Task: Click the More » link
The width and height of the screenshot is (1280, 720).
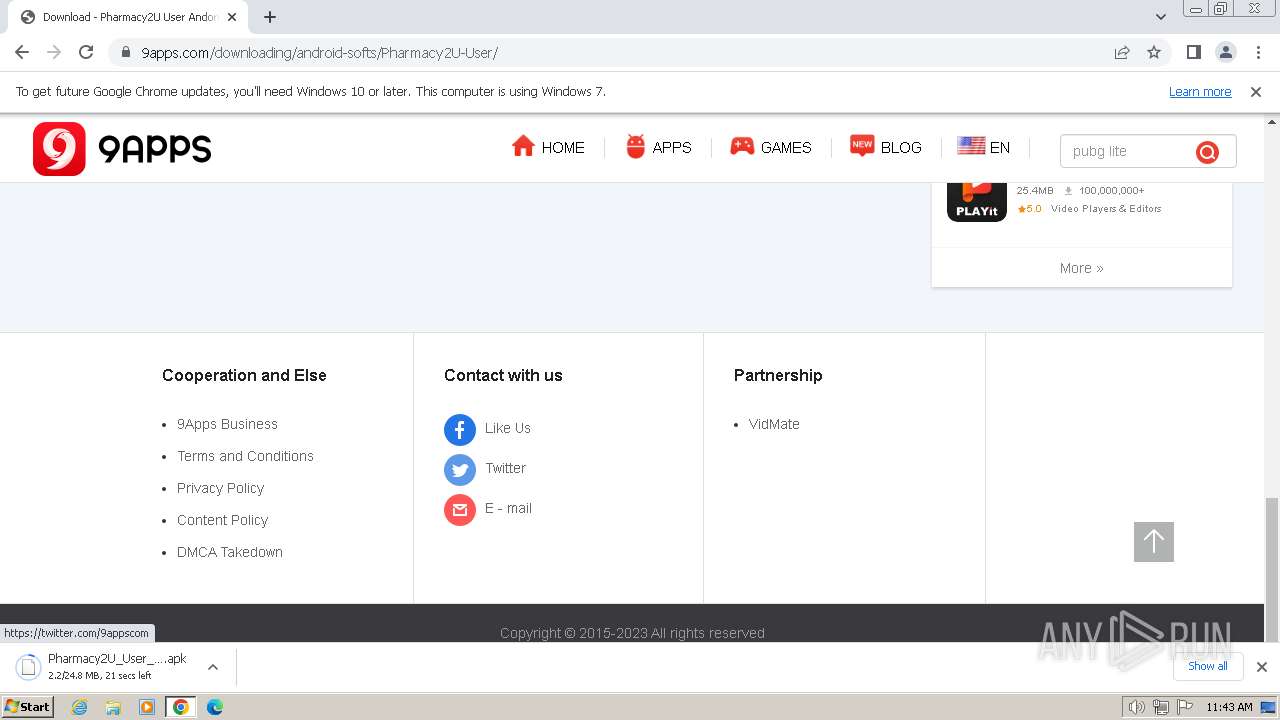Action: tap(1081, 268)
